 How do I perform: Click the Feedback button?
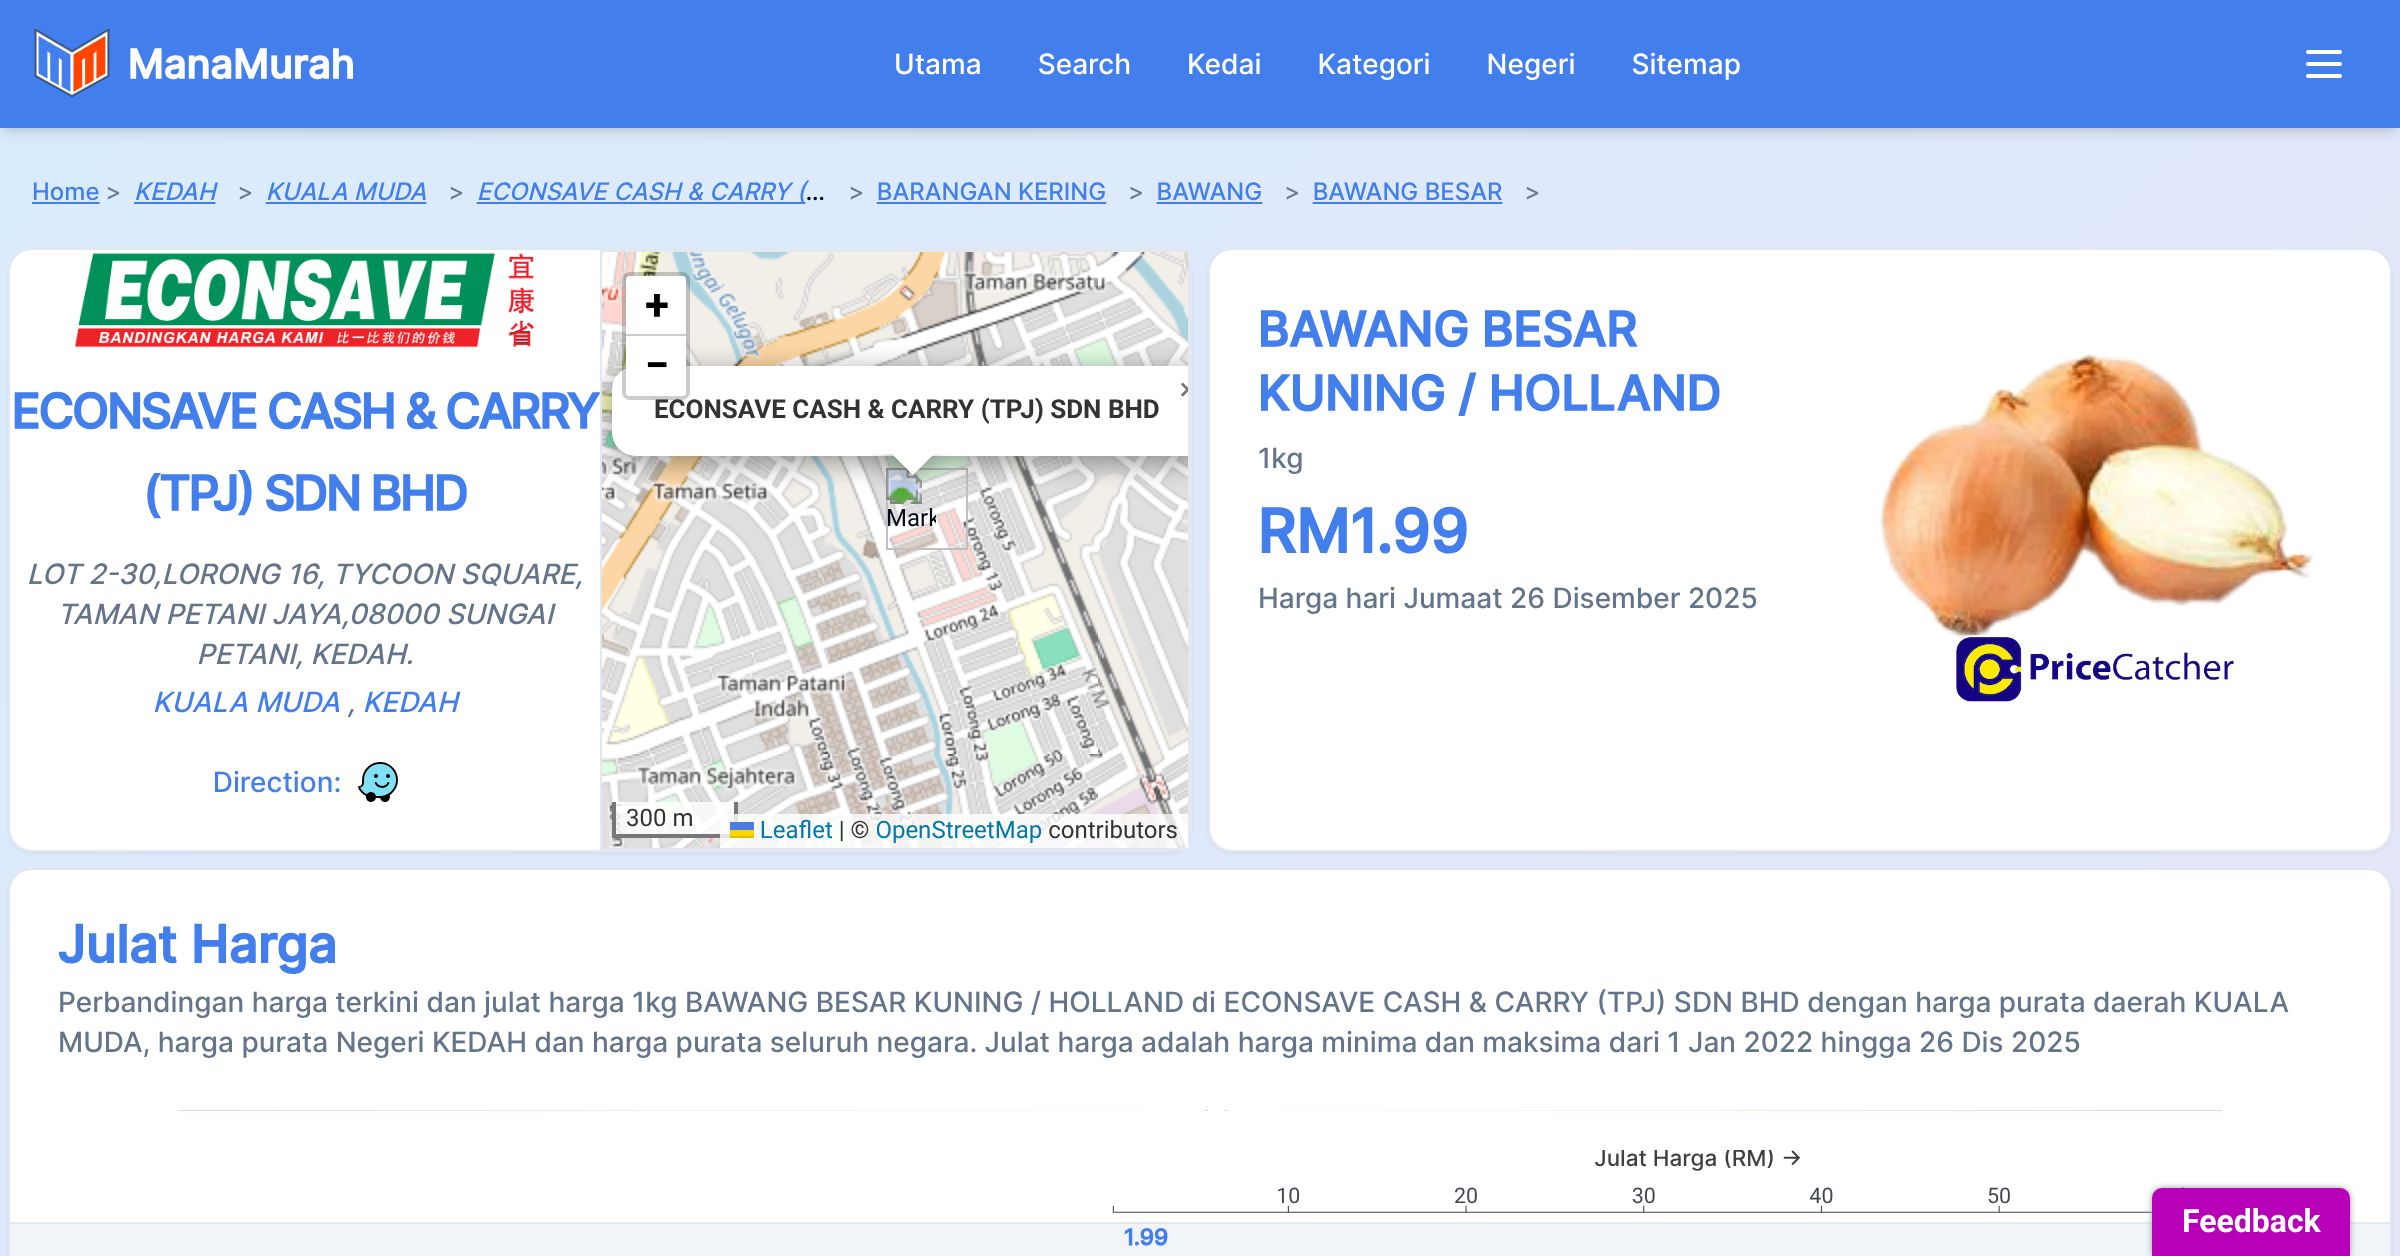pyautogui.click(x=2250, y=1221)
